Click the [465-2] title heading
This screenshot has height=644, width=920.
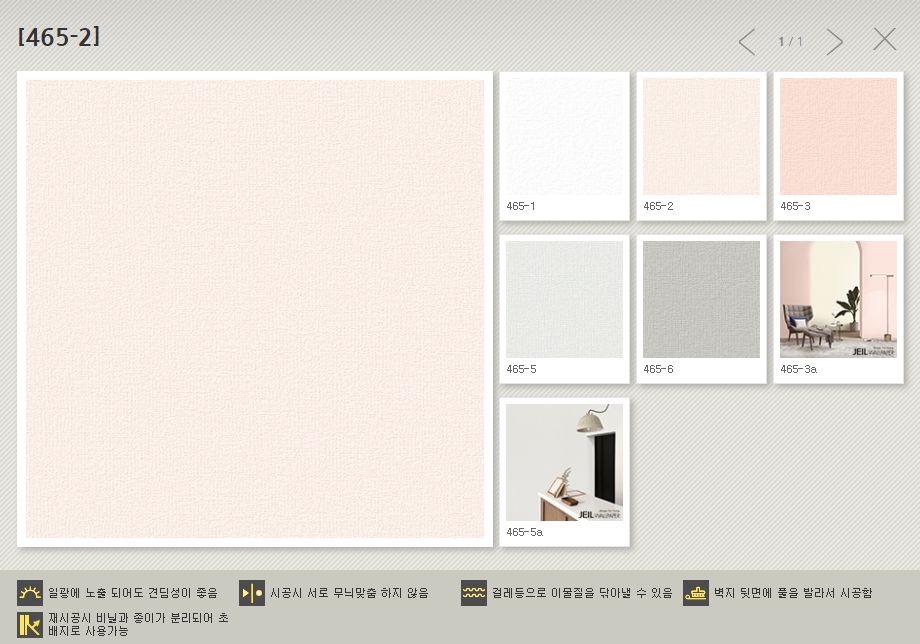[x=59, y=38]
